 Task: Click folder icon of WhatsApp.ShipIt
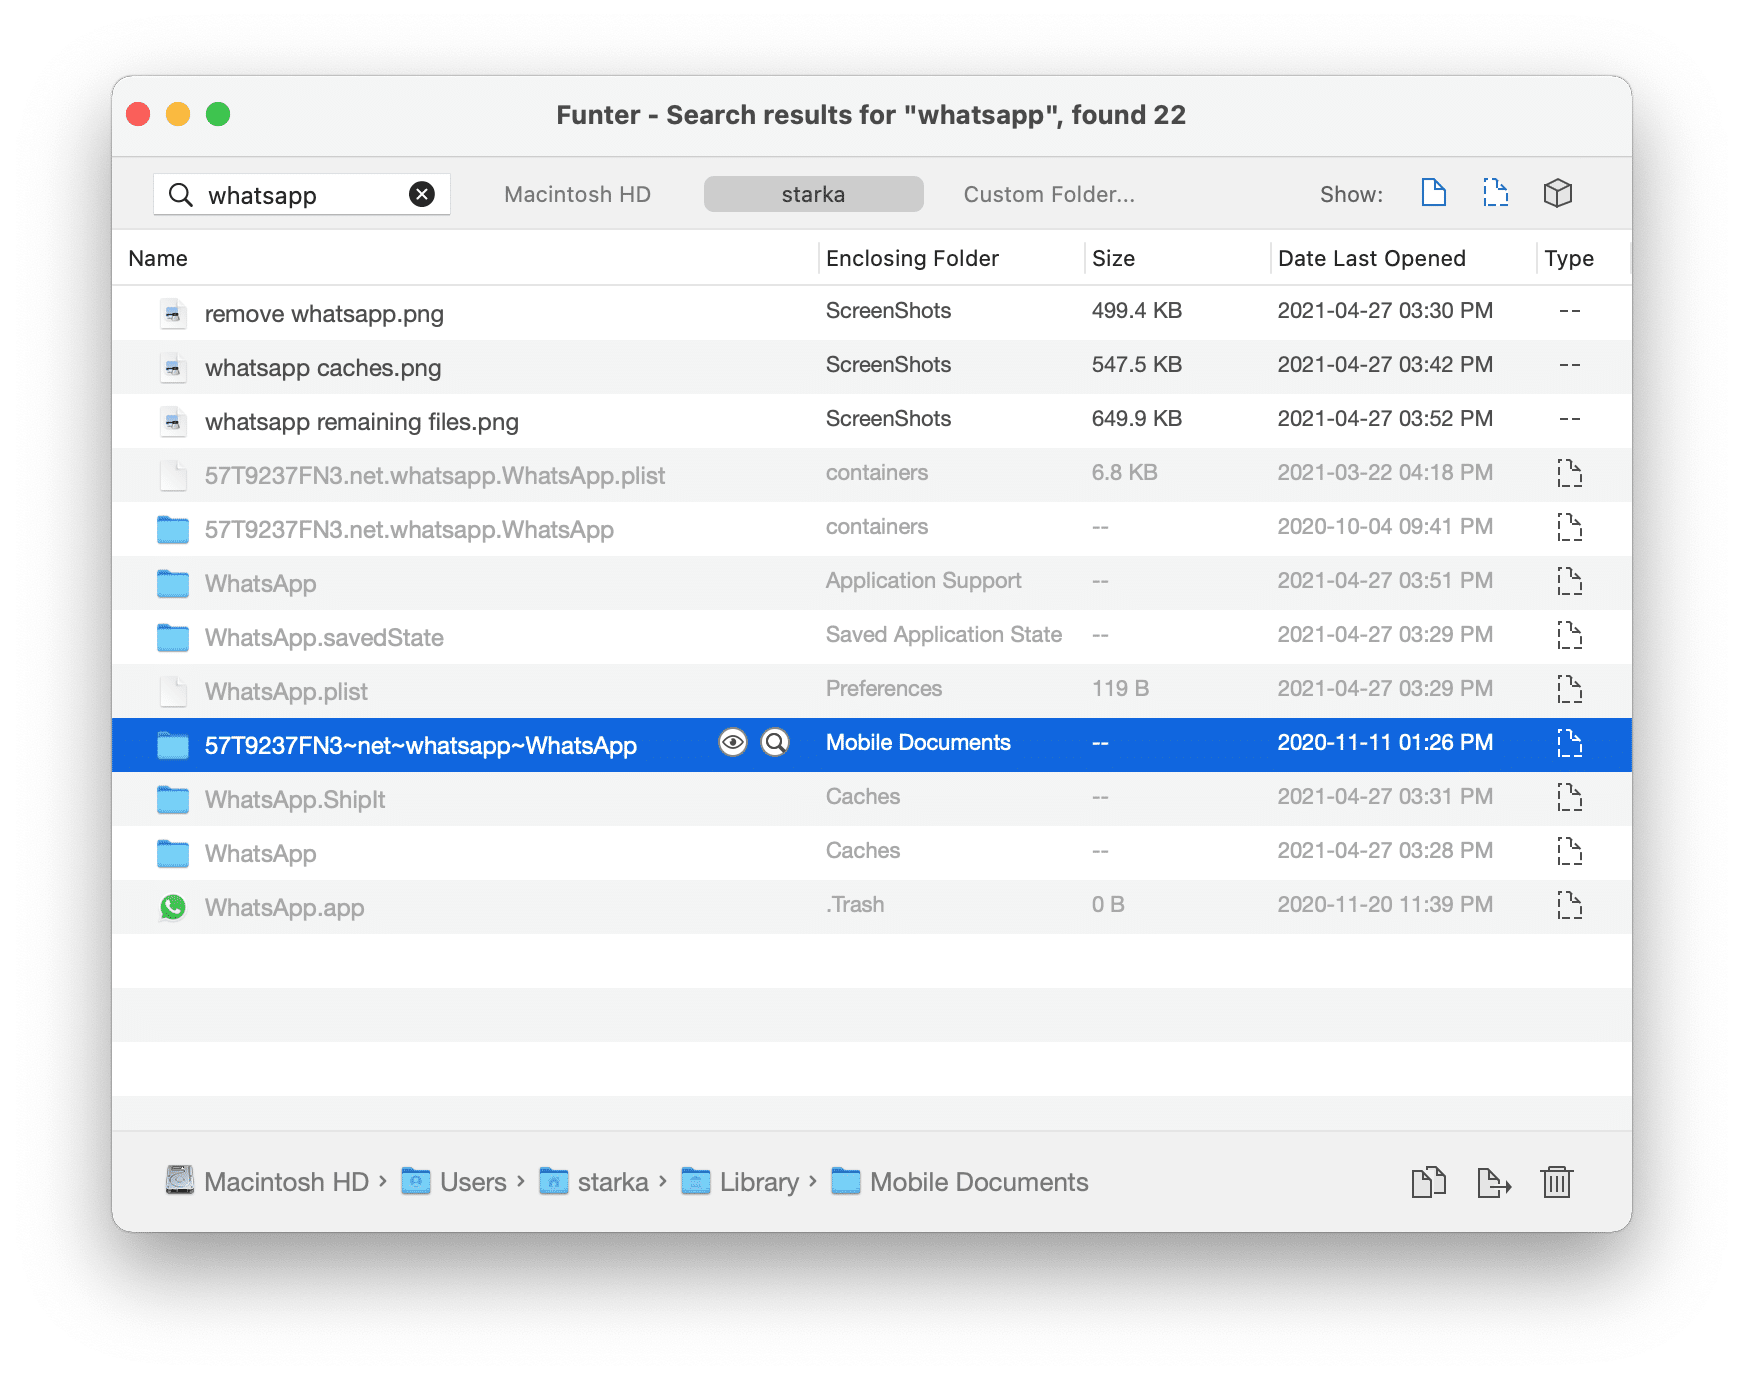[173, 799]
